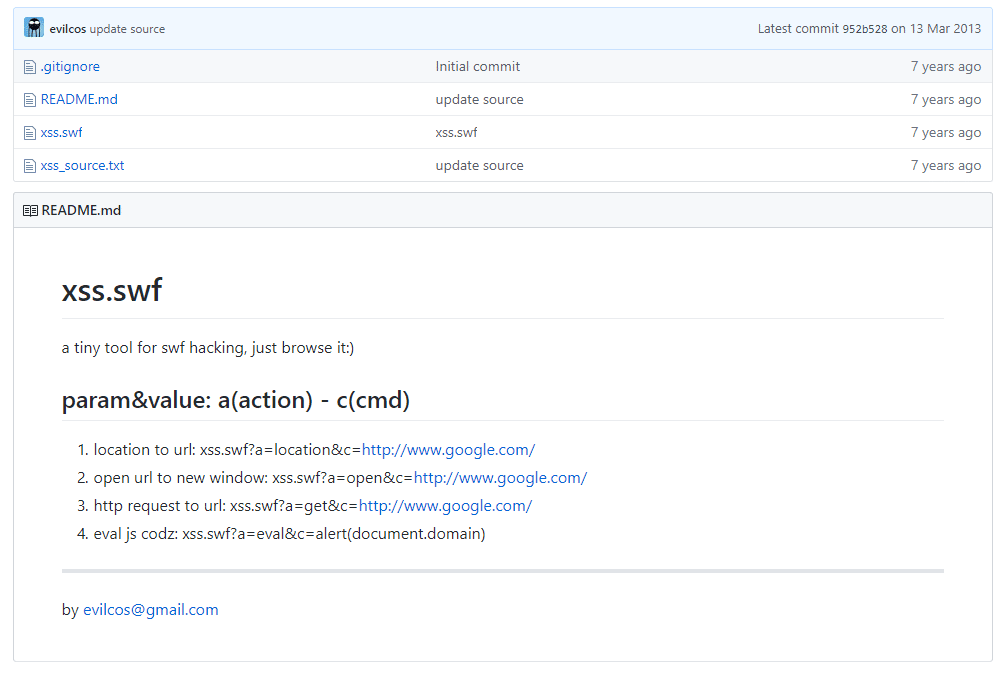
Task: Open the 'update source' latest commit message
Action: click(x=127, y=29)
